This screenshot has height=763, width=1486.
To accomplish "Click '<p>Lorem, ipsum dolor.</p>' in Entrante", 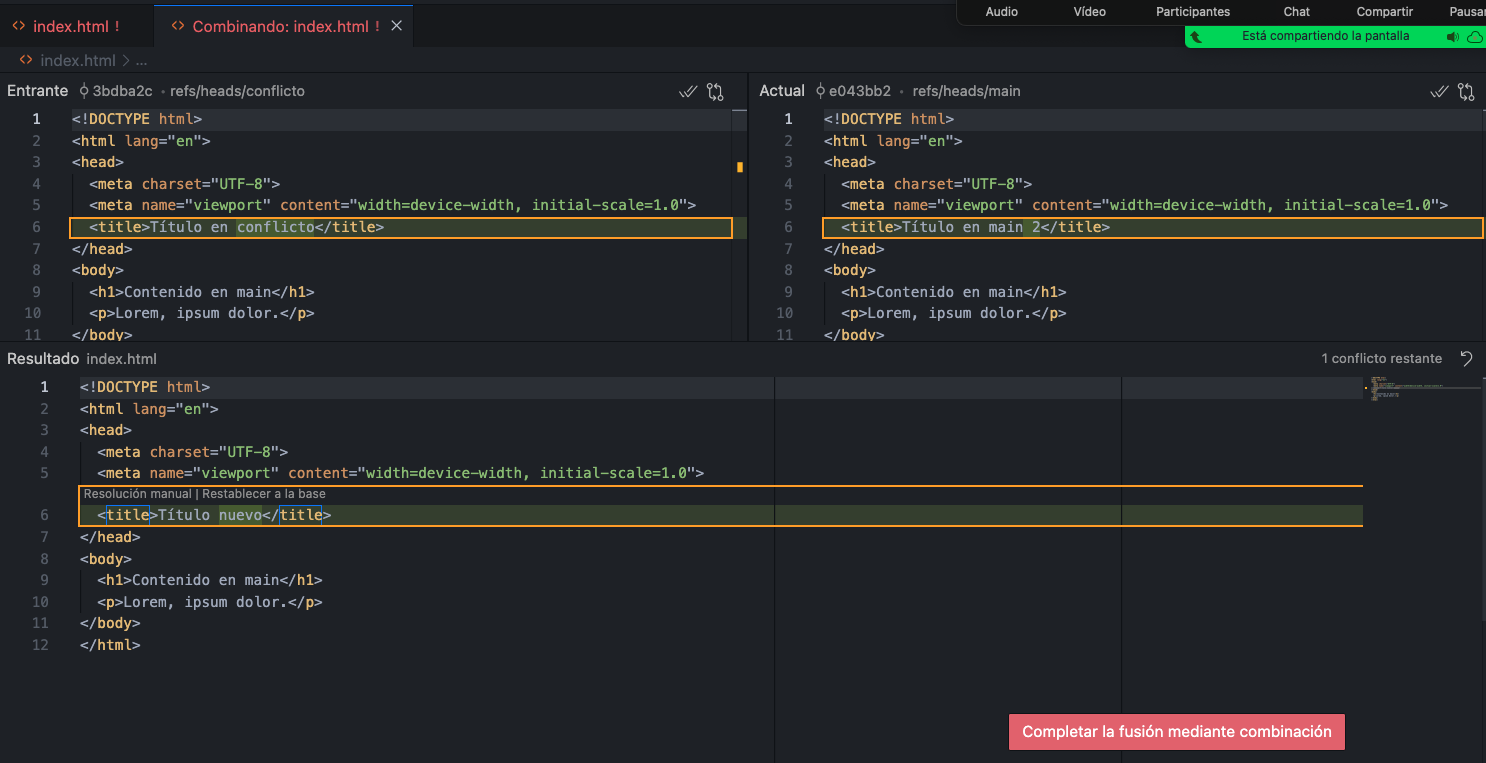I will pyautogui.click(x=201, y=313).
